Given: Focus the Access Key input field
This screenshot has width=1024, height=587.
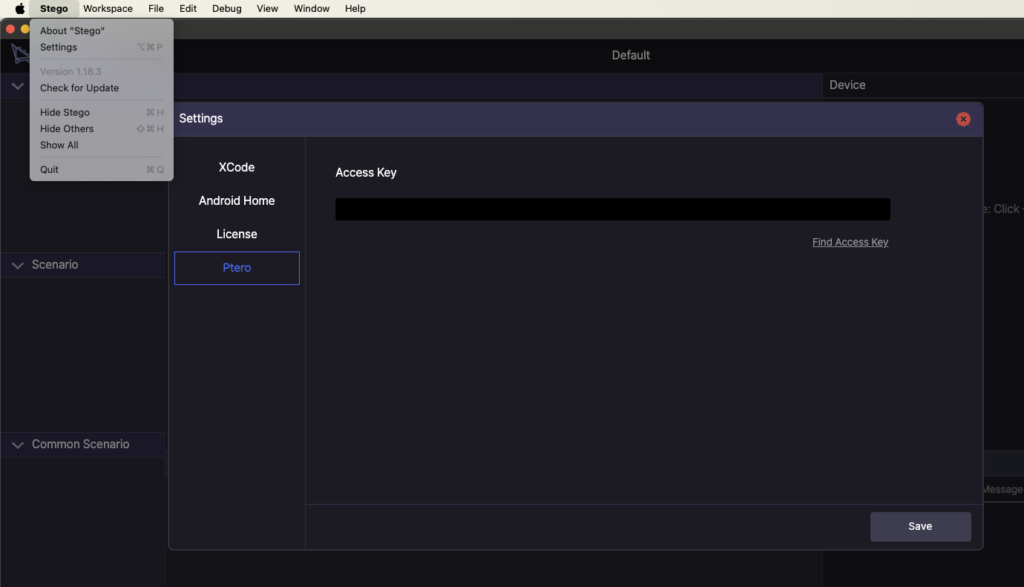Looking at the screenshot, I should [x=613, y=209].
